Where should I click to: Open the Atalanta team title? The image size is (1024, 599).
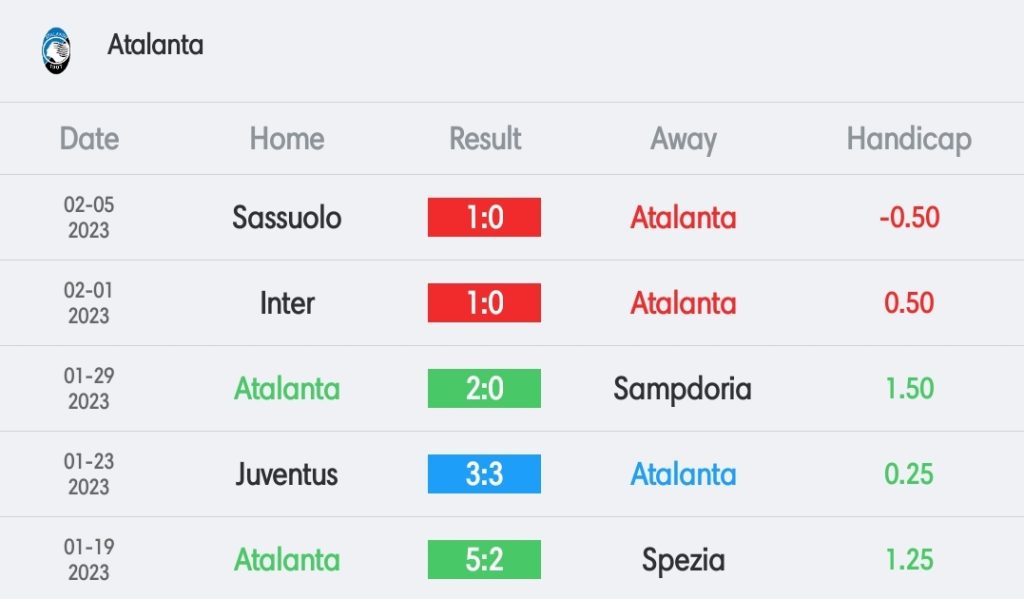tap(155, 45)
